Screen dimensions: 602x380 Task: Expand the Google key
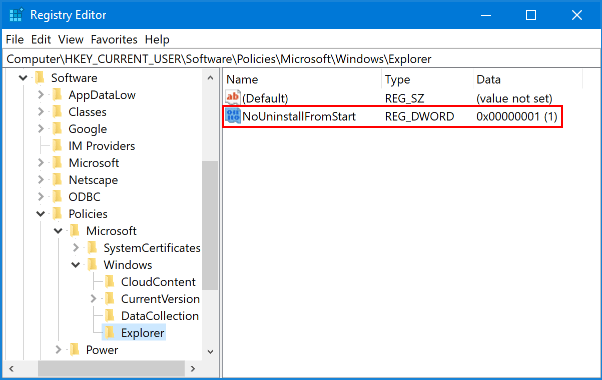(x=41, y=129)
